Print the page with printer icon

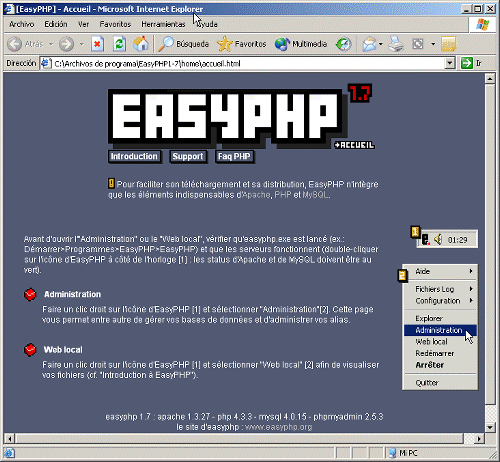tap(396, 44)
